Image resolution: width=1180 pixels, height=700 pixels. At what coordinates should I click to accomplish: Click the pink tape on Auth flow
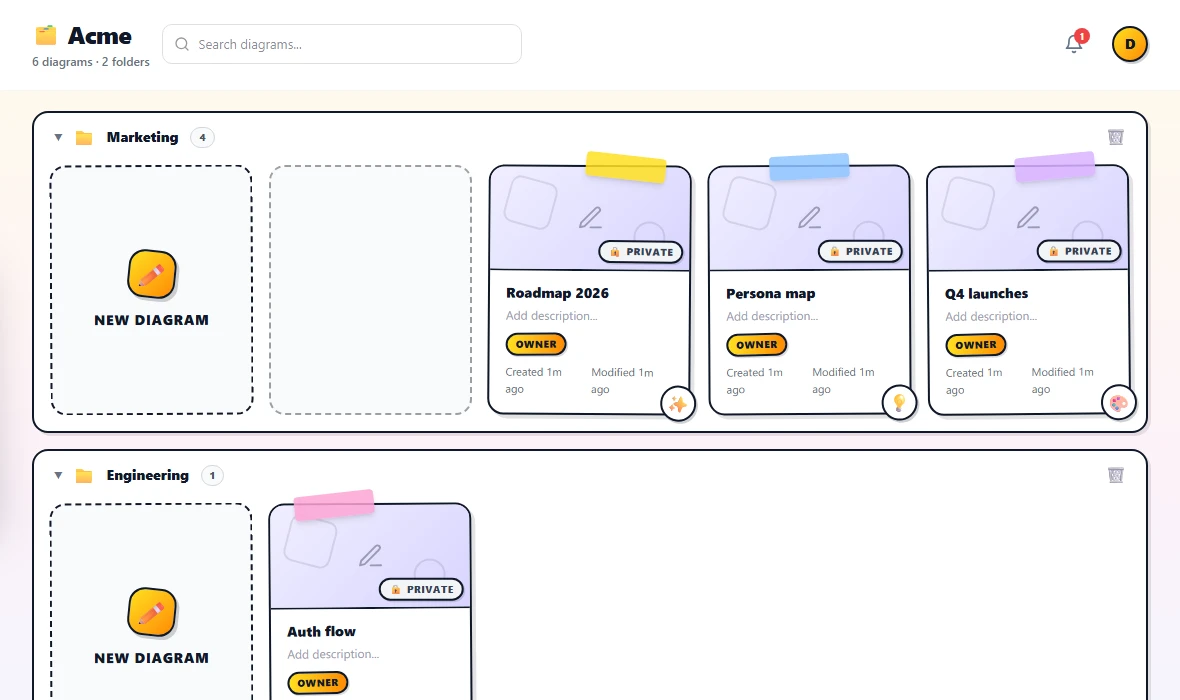tap(334, 504)
